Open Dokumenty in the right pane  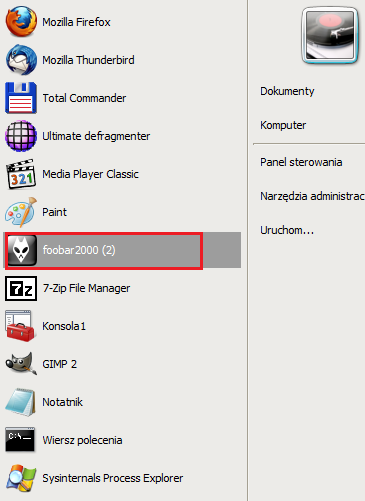287,91
